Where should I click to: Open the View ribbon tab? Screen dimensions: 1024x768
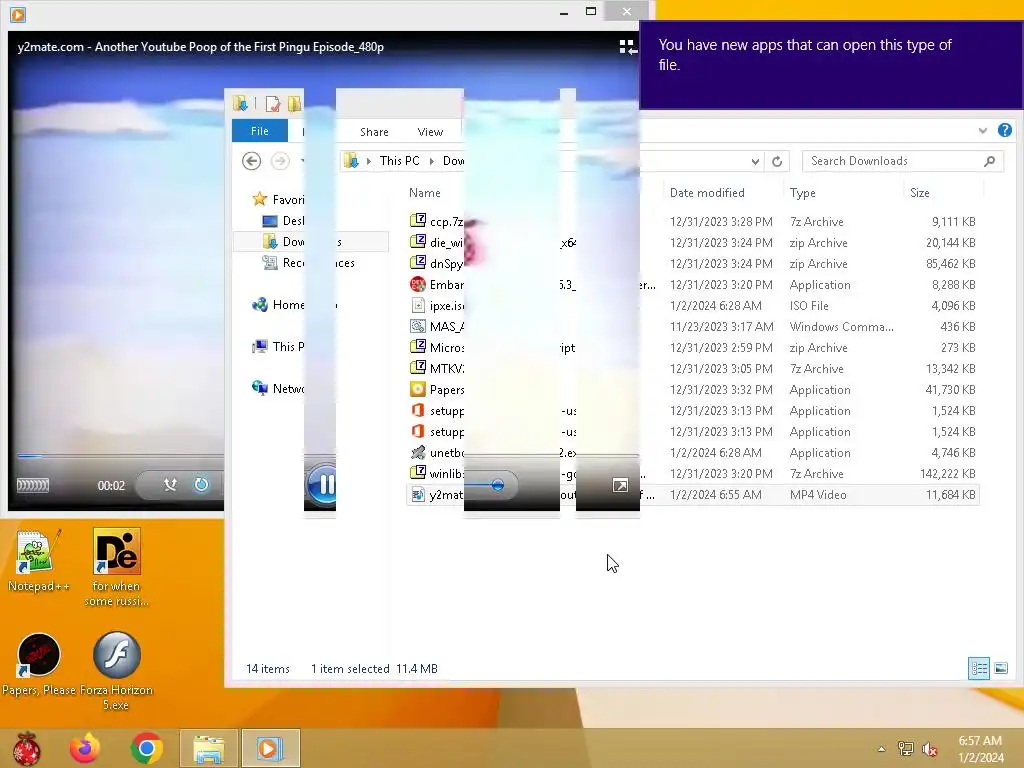point(430,132)
